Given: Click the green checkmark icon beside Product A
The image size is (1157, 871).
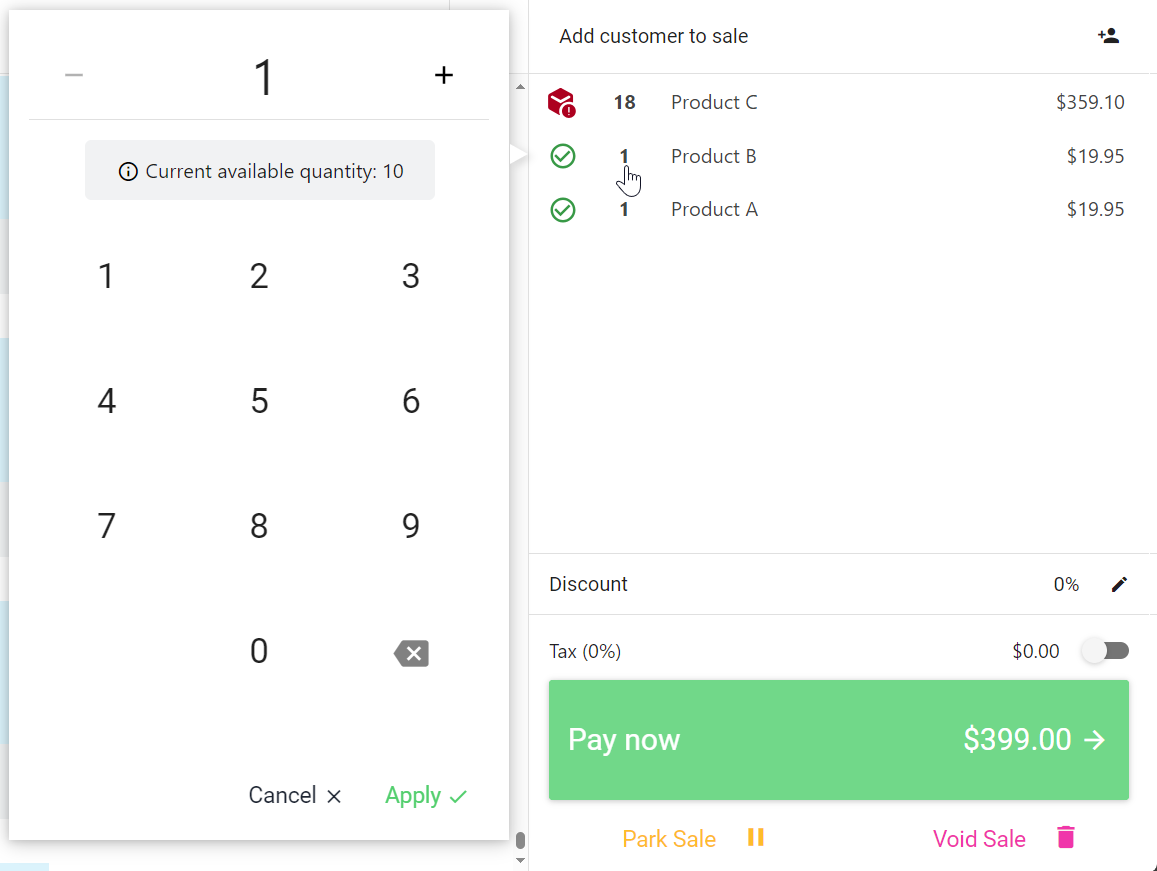Looking at the screenshot, I should point(563,210).
